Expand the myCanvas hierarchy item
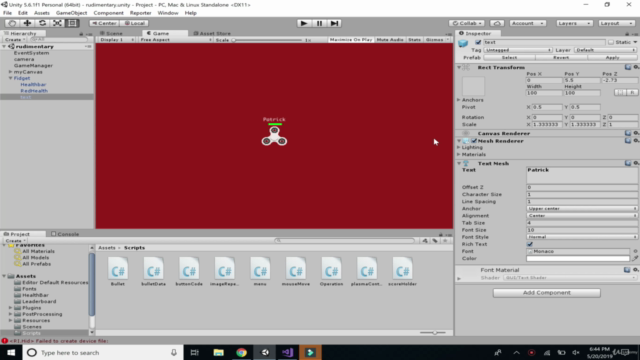This screenshot has width=640, height=360. pyautogui.click(x=10, y=72)
